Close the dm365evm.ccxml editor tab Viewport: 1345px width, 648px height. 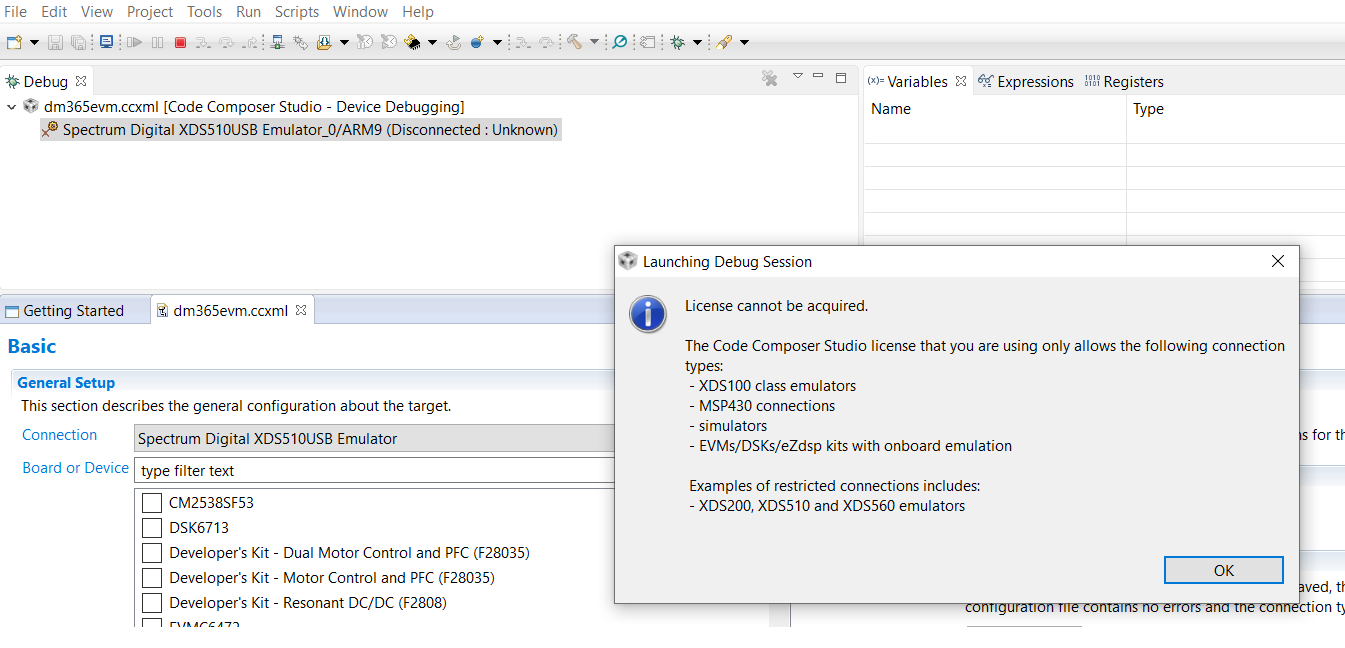point(300,310)
